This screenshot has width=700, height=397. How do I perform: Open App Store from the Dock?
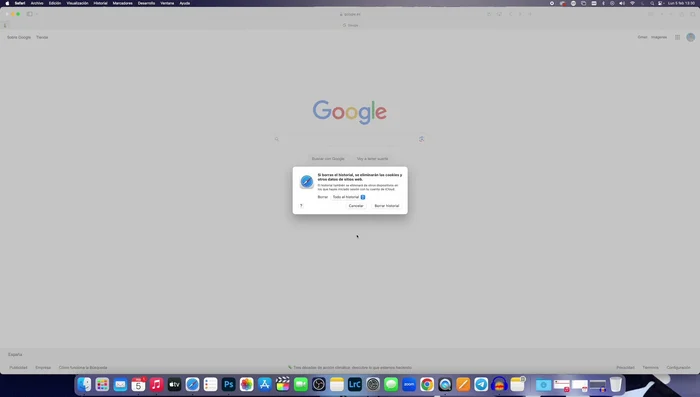(x=264, y=384)
